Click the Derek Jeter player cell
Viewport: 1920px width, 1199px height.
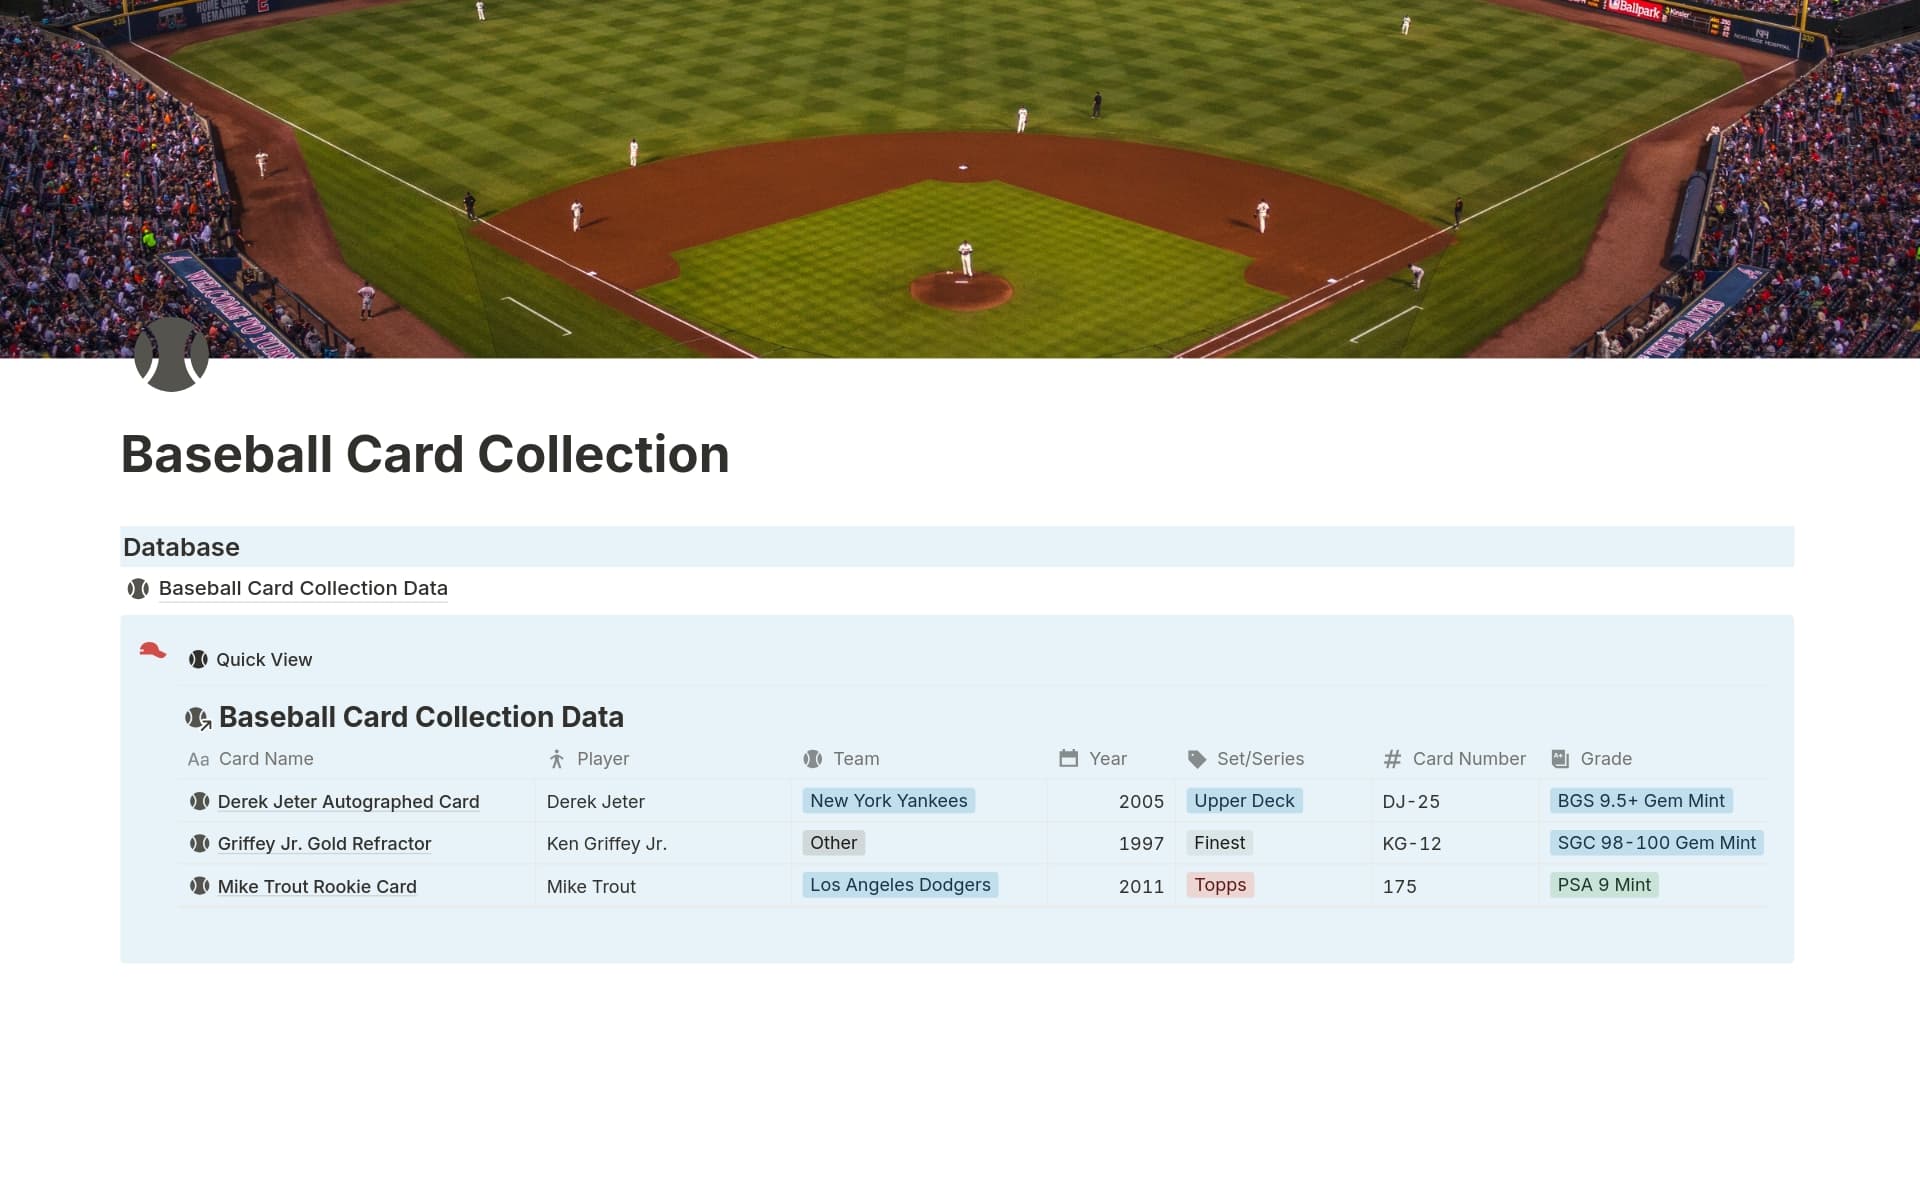(x=663, y=802)
